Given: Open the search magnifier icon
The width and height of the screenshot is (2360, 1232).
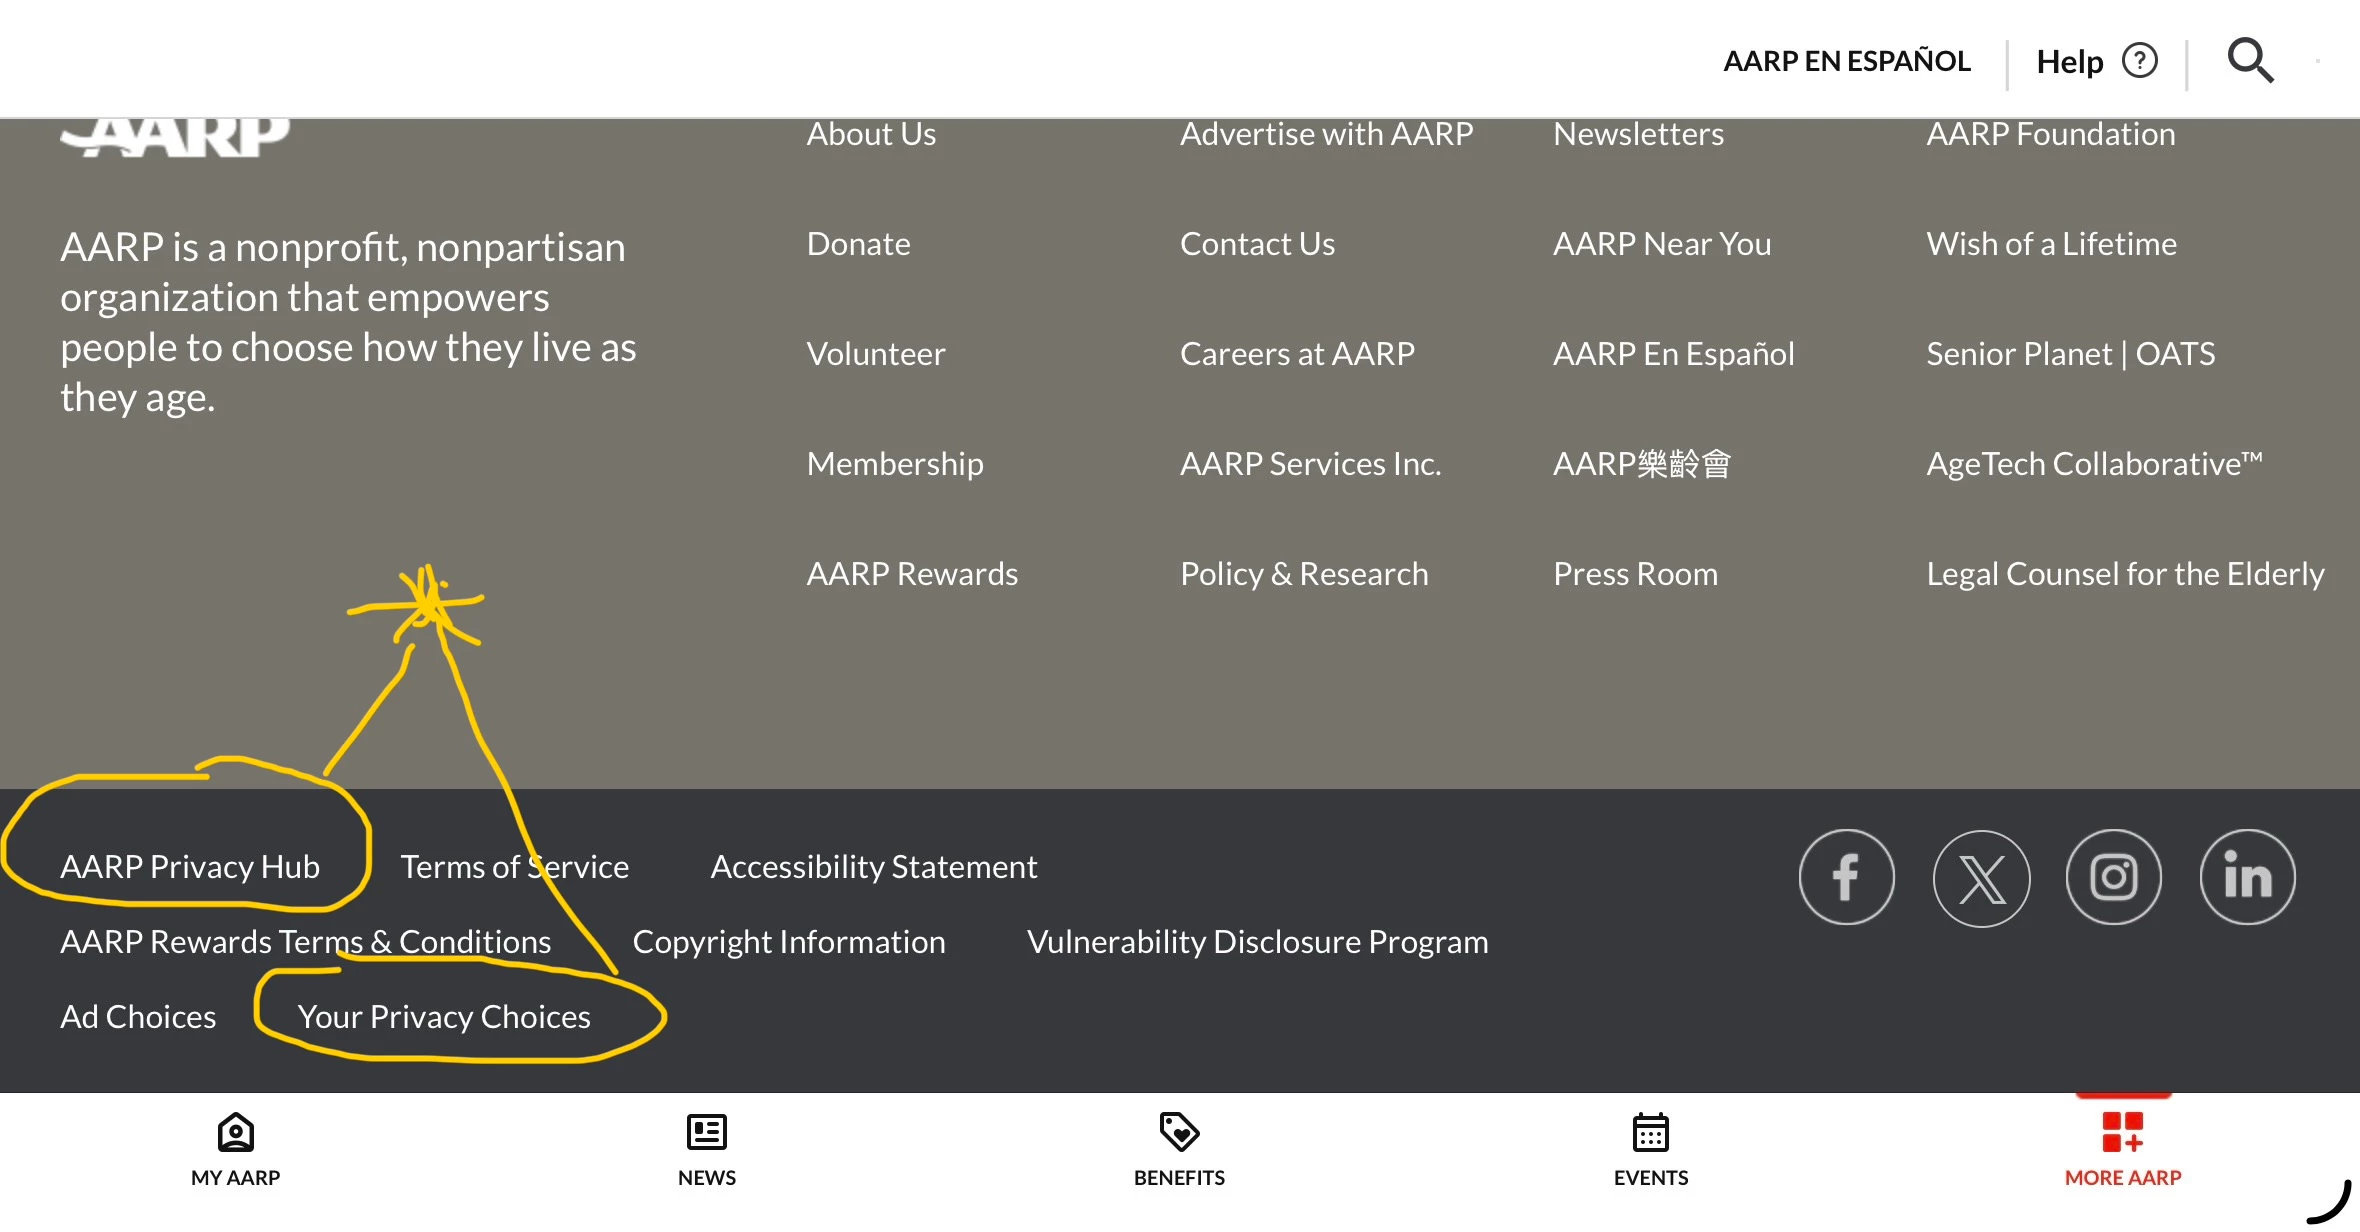Looking at the screenshot, I should point(2250,61).
